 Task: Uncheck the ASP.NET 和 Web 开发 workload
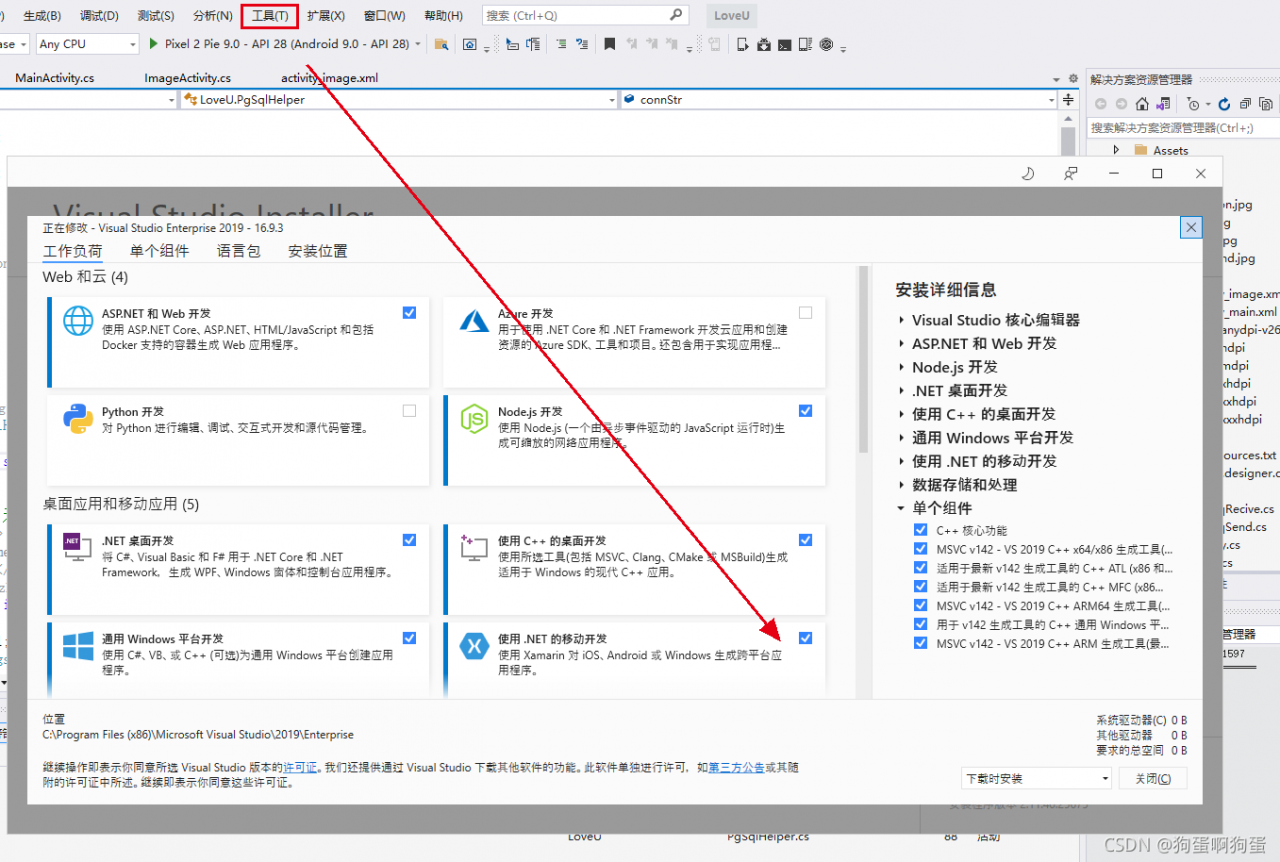point(409,313)
